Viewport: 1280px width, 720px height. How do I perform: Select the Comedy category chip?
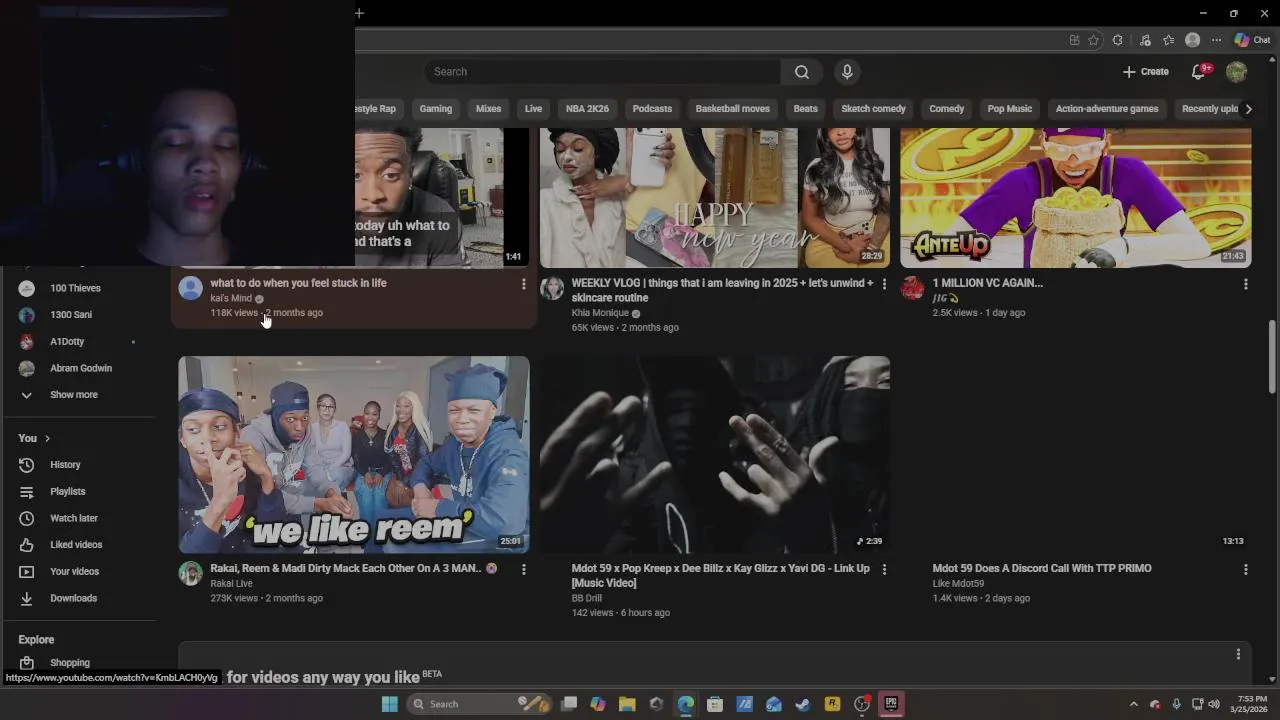(946, 109)
